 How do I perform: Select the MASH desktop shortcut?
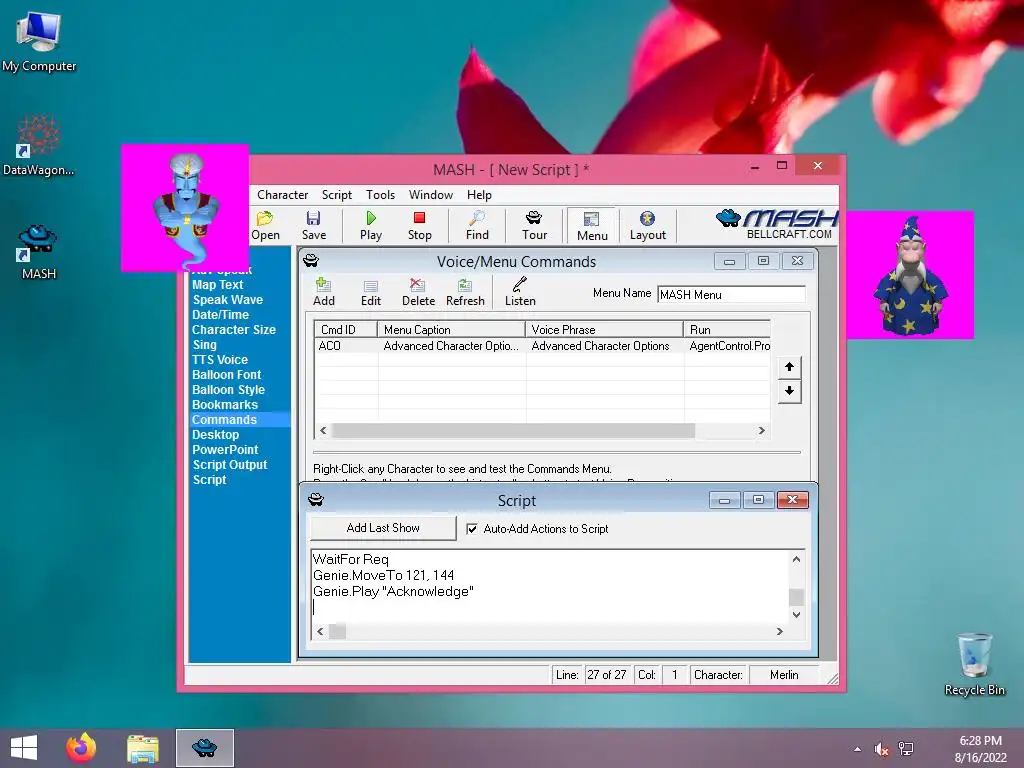(x=39, y=251)
